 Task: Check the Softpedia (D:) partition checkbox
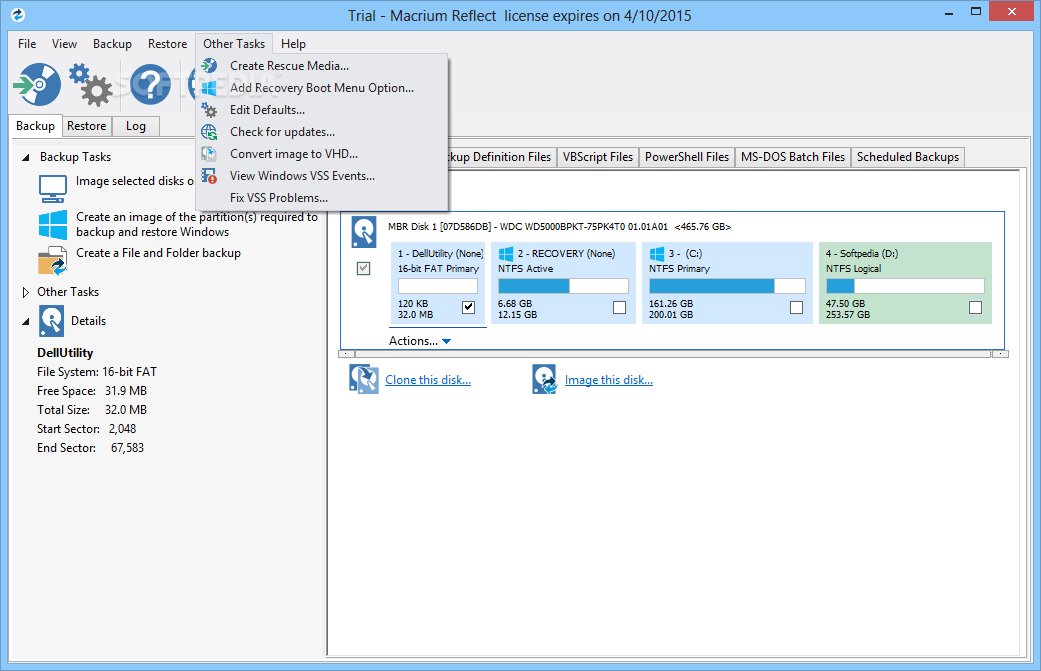pyautogui.click(x=975, y=307)
